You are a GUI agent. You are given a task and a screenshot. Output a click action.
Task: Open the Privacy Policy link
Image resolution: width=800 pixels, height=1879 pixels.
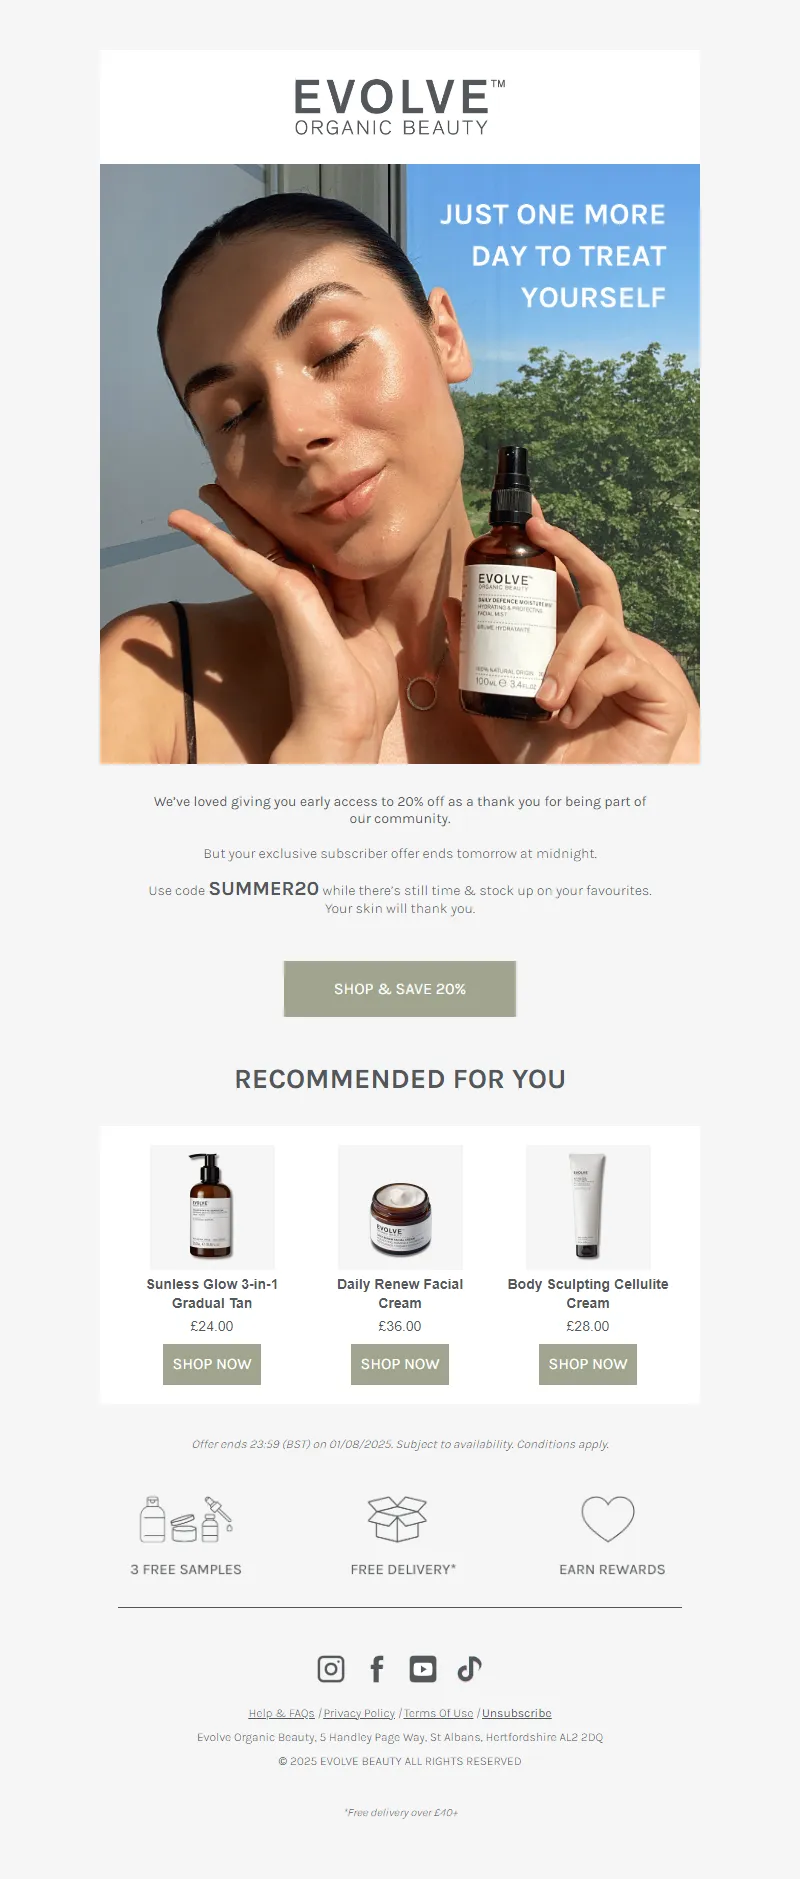tap(359, 1713)
